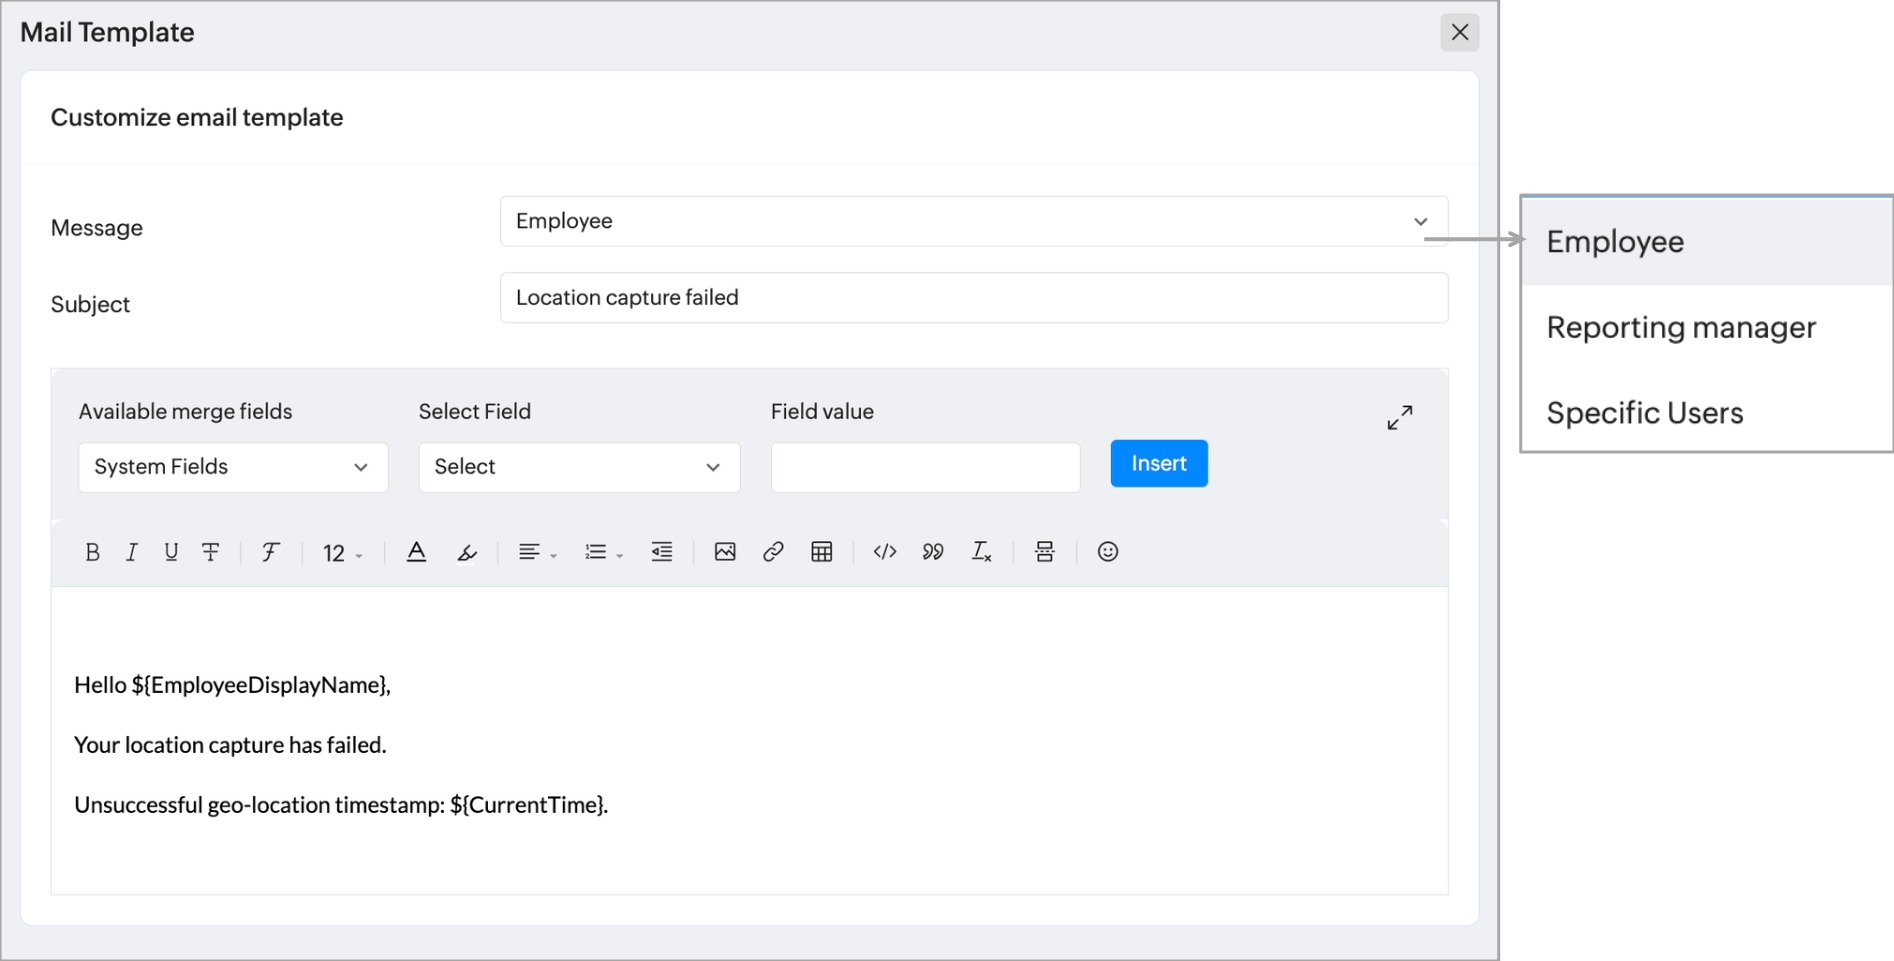Apply italic formatting
This screenshot has width=1894, height=961.
pos(131,552)
